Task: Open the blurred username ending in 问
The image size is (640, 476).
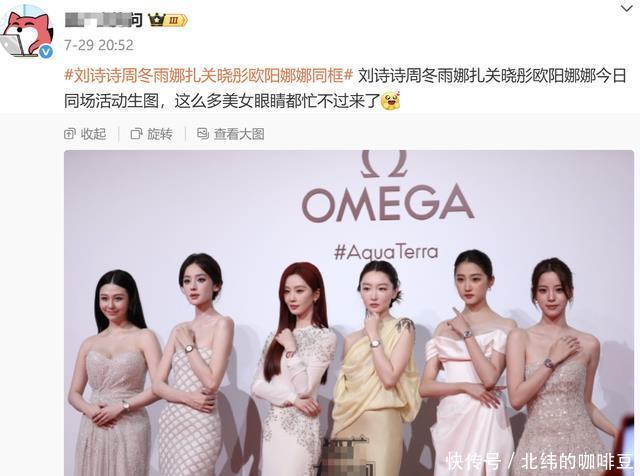Action: pos(104,20)
